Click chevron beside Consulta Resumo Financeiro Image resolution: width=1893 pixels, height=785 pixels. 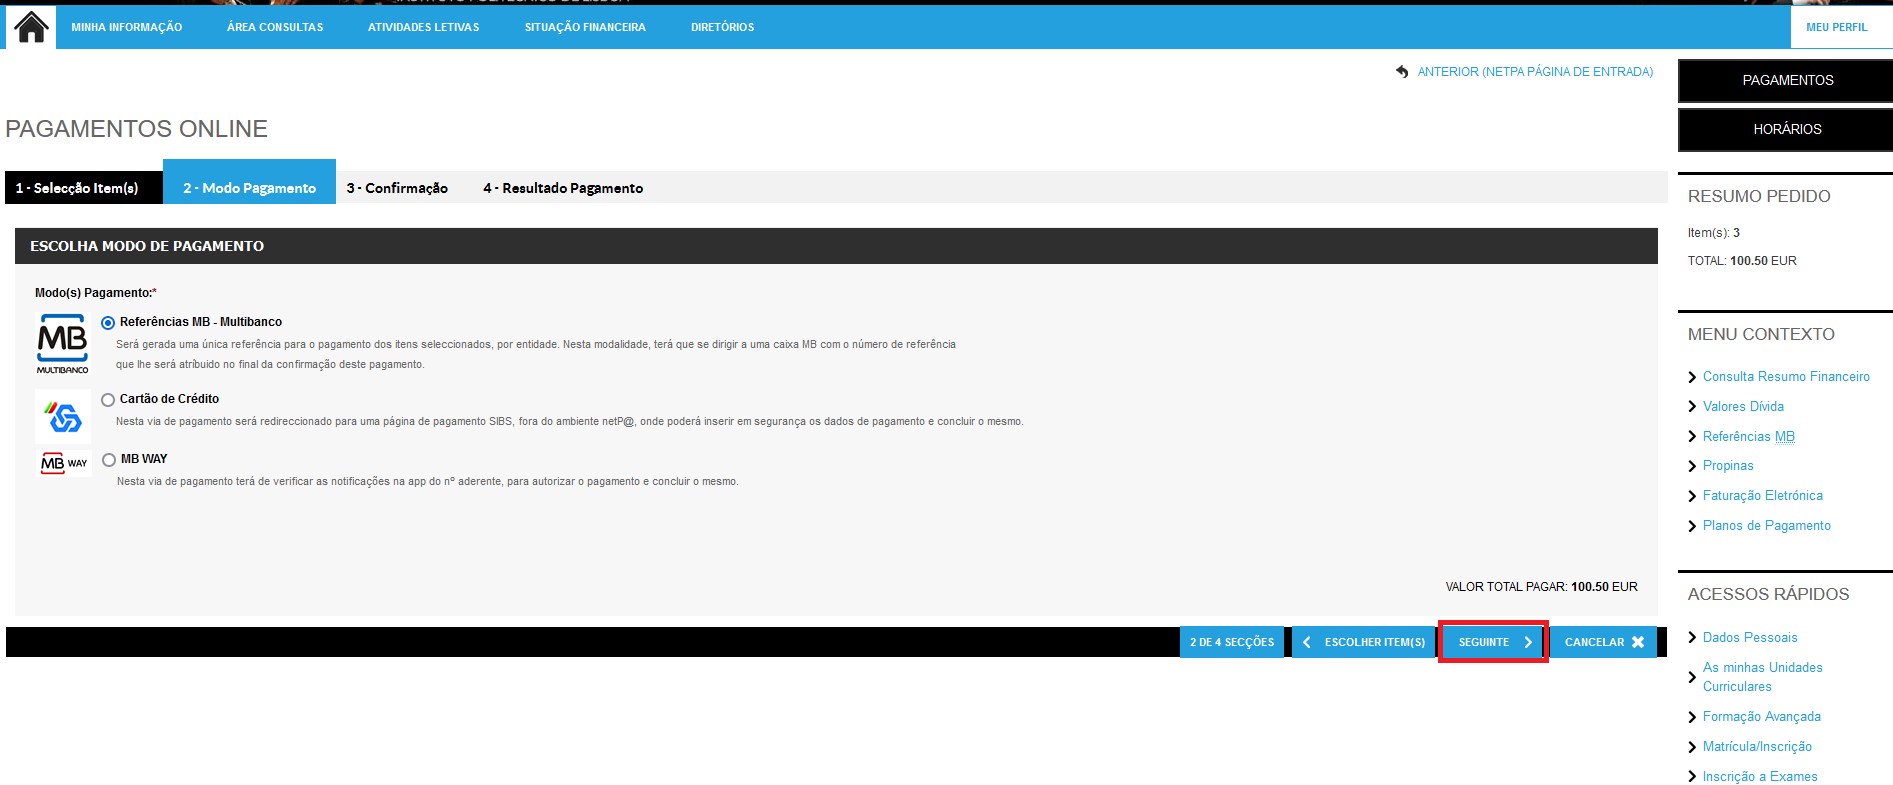pyautogui.click(x=1692, y=377)
